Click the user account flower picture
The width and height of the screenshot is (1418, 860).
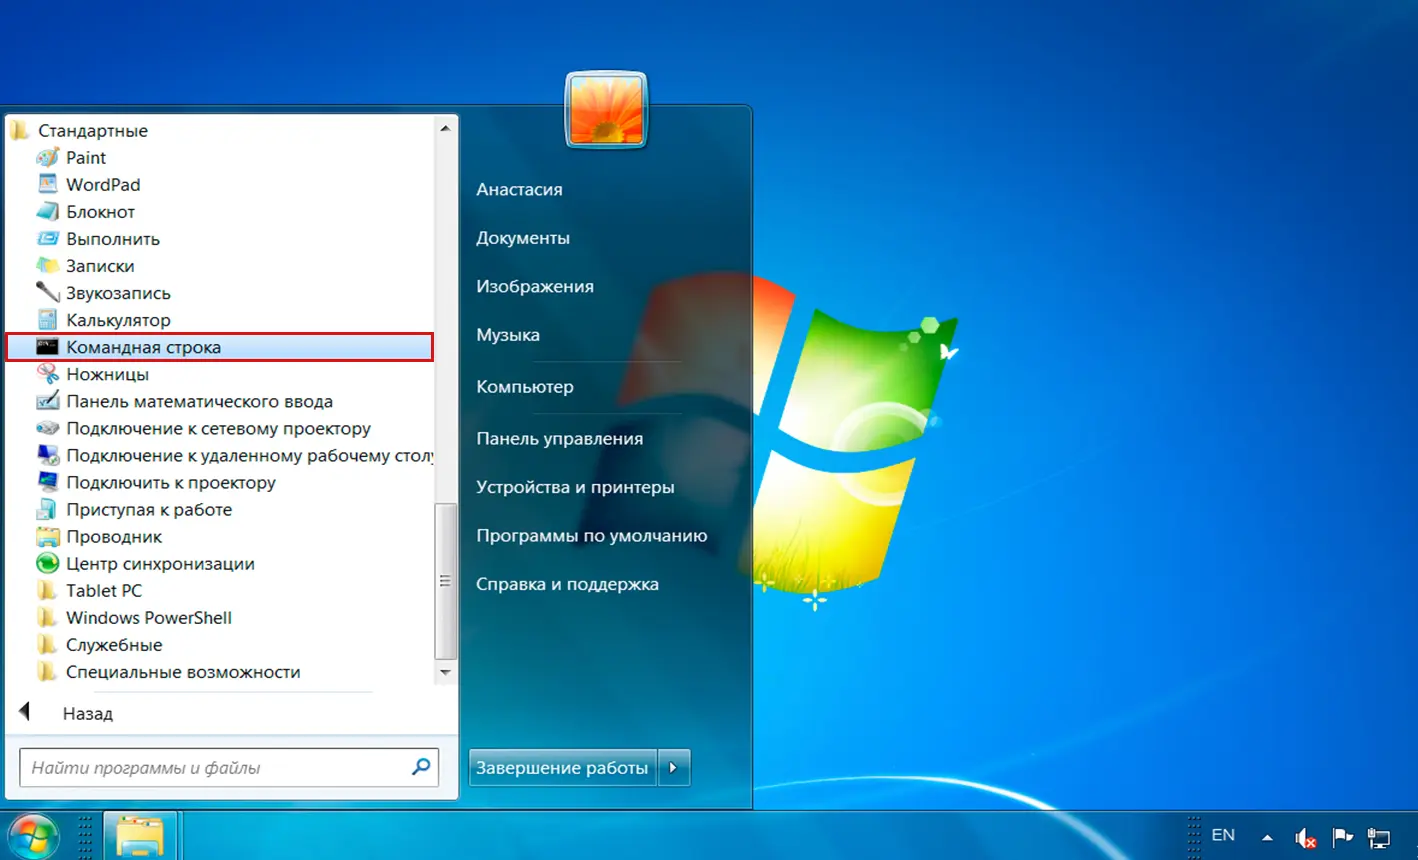coord(606,110)
